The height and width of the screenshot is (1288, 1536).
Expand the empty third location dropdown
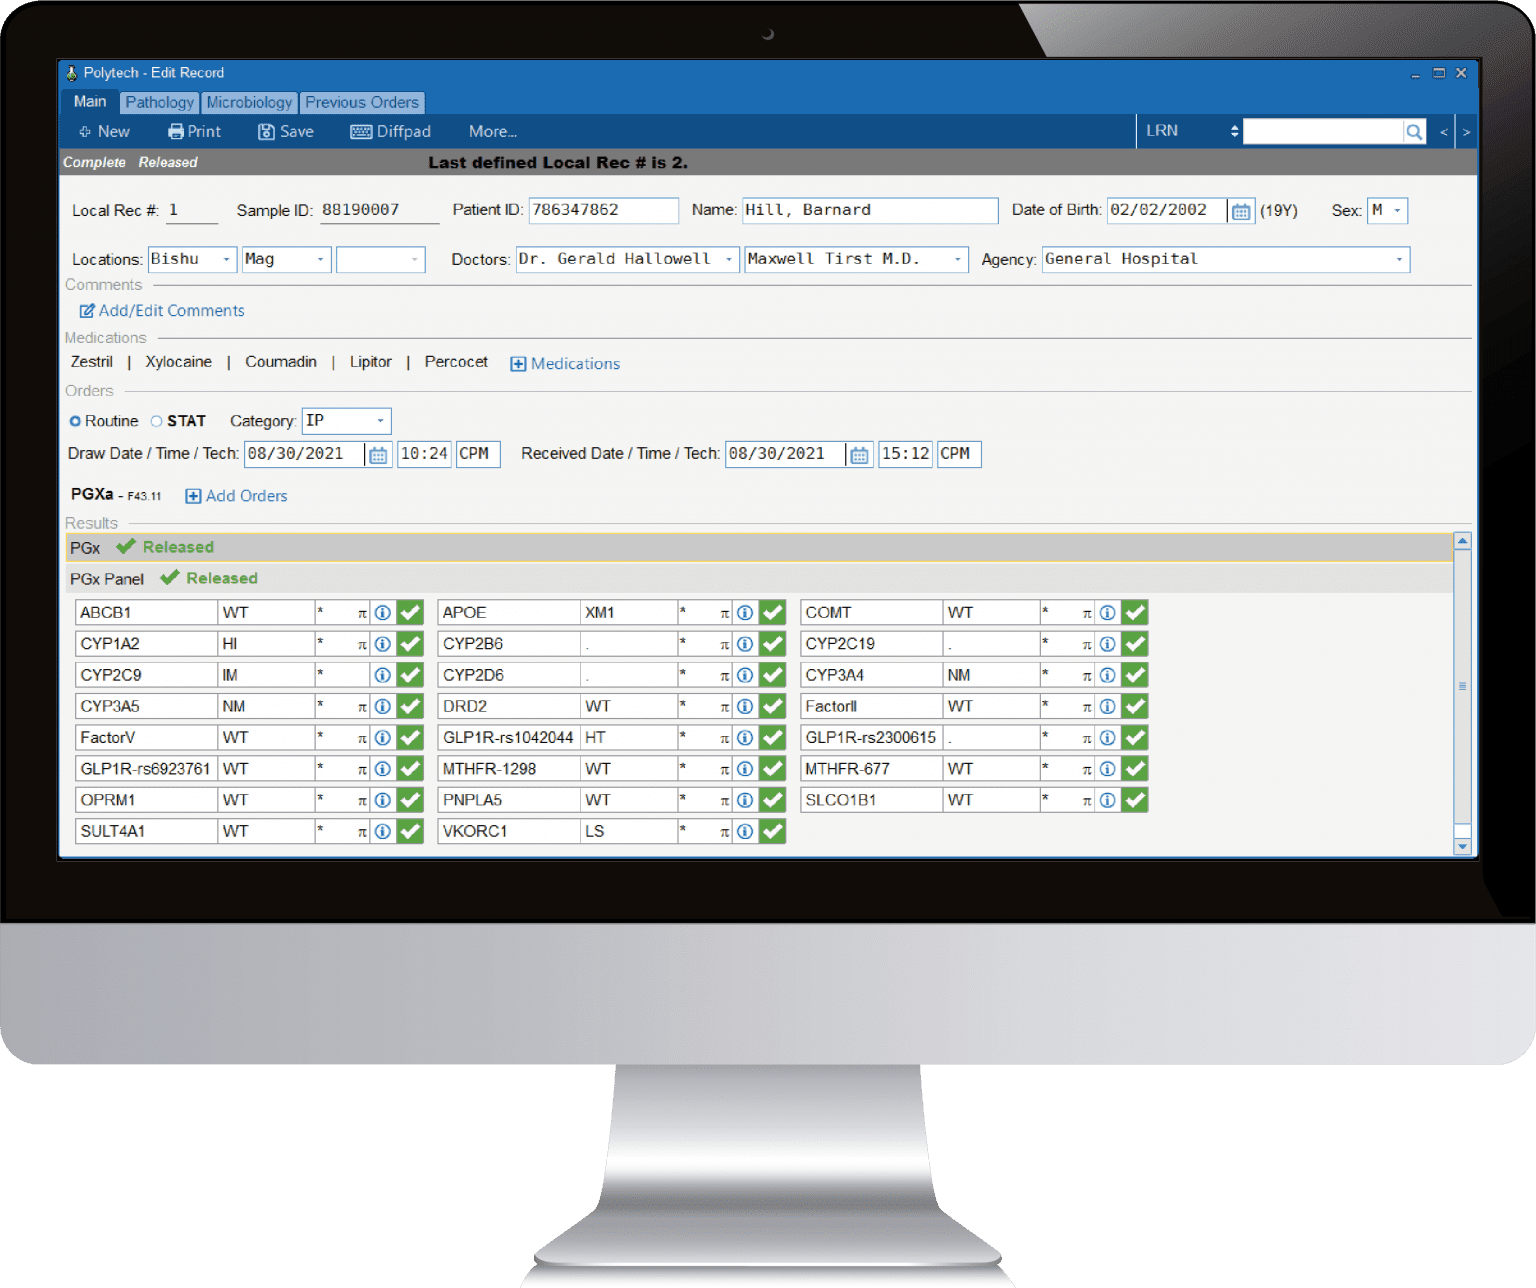click(x=381, y=260)
